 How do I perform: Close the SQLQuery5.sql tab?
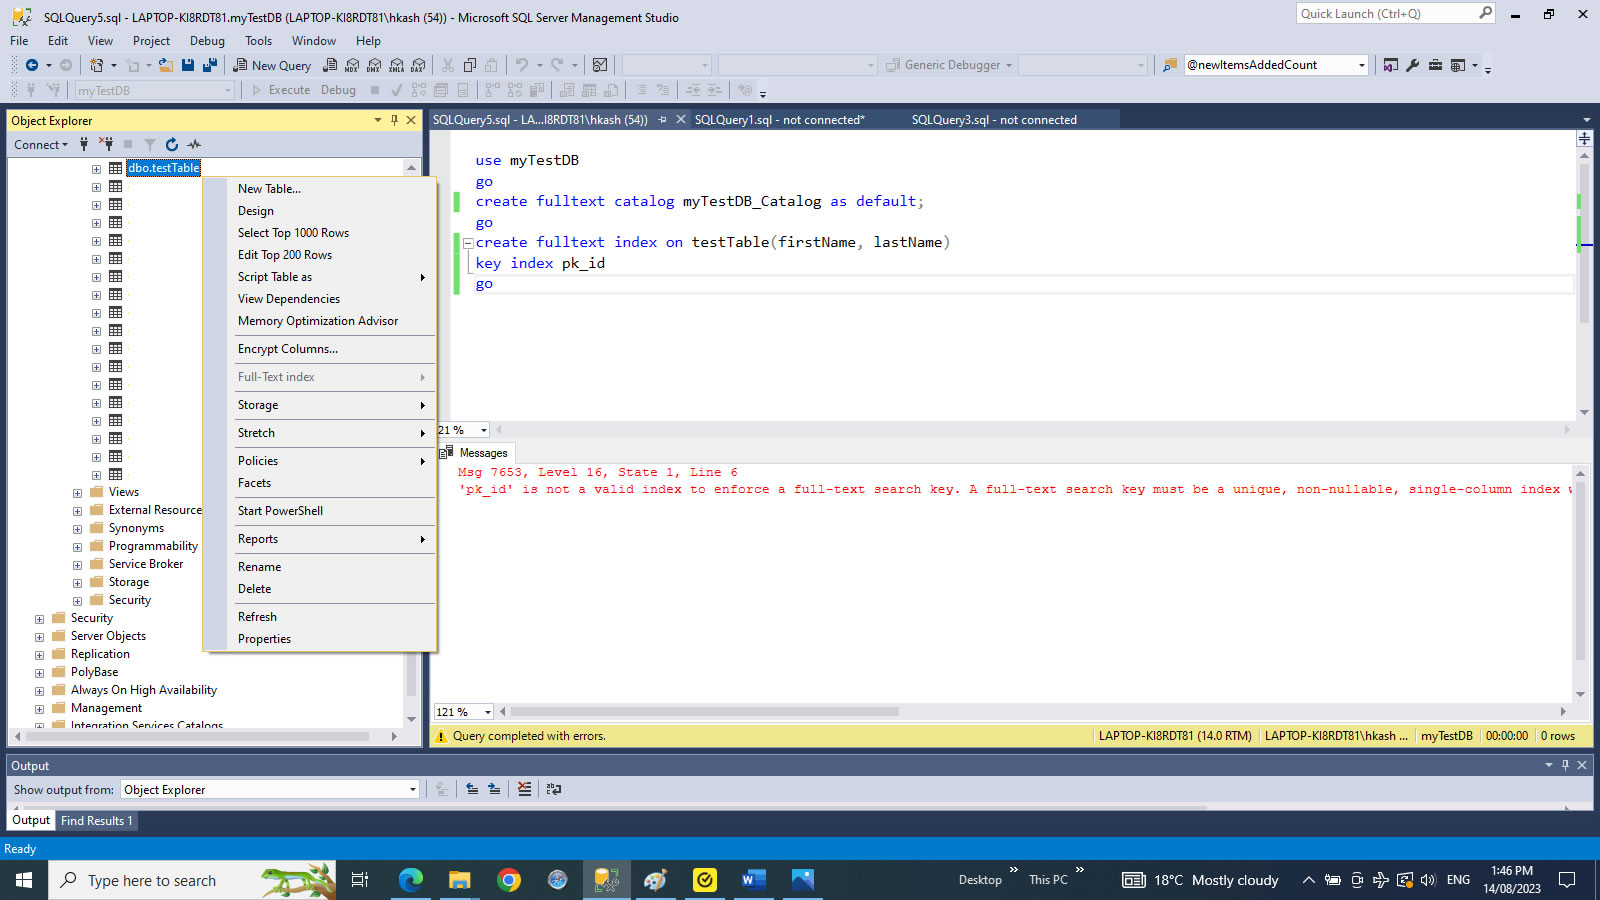tap(681, 119)
